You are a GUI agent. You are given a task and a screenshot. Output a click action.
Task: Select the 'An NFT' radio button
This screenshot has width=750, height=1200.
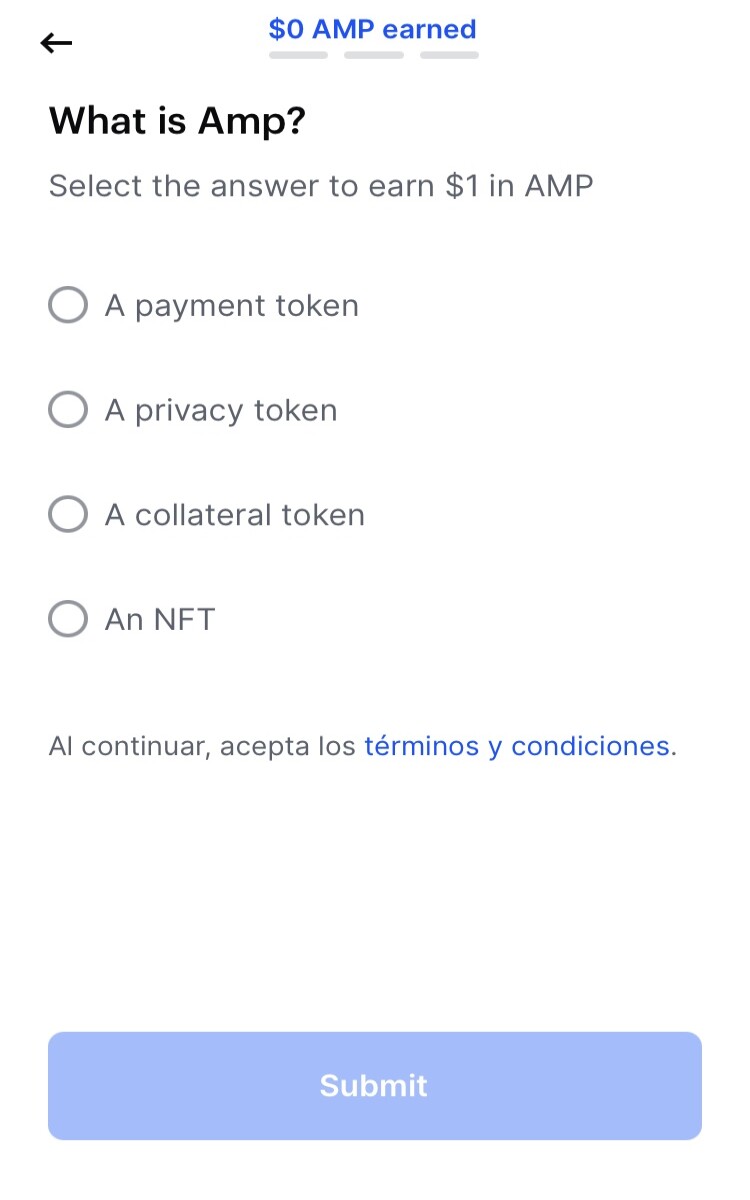[x=68, y=619]
